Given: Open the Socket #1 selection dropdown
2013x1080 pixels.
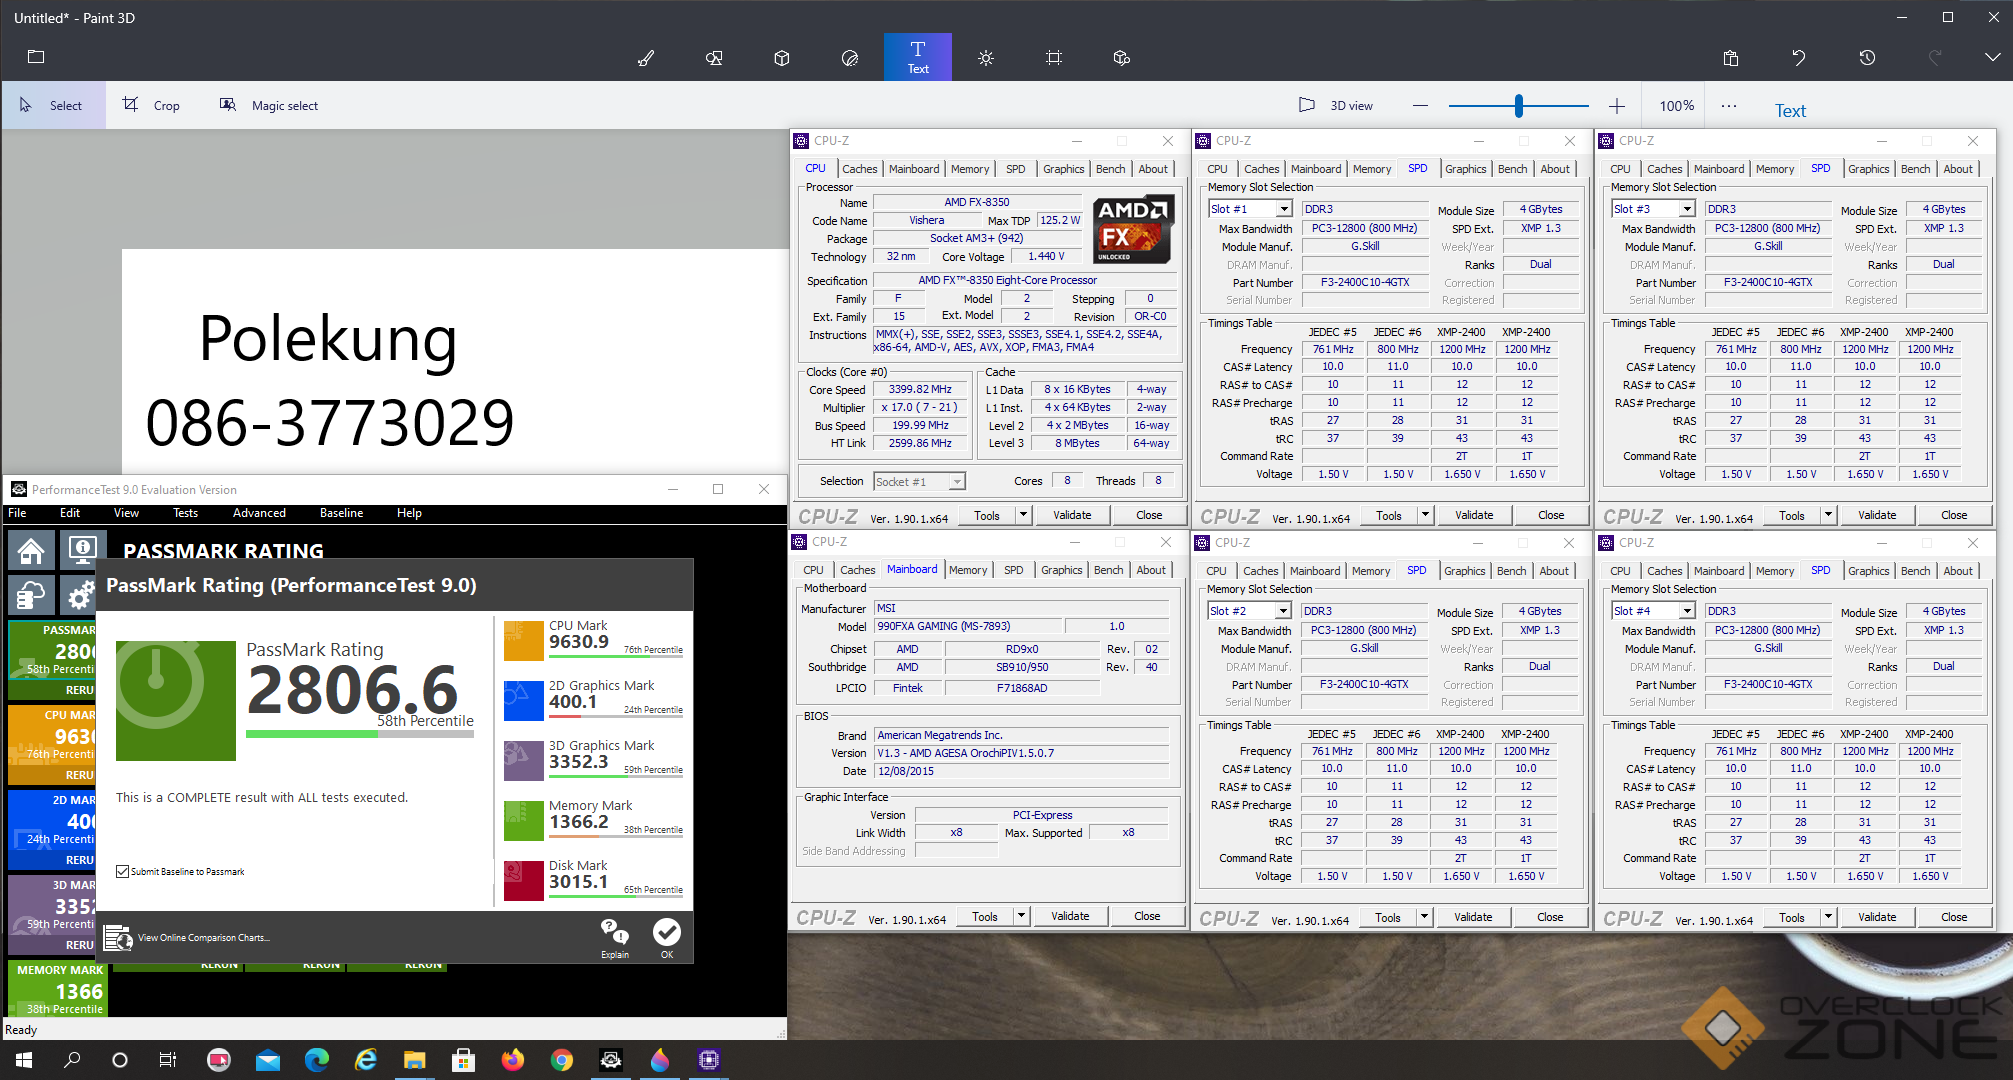Looking at the screenshot, I should click(x=956, y=482).
